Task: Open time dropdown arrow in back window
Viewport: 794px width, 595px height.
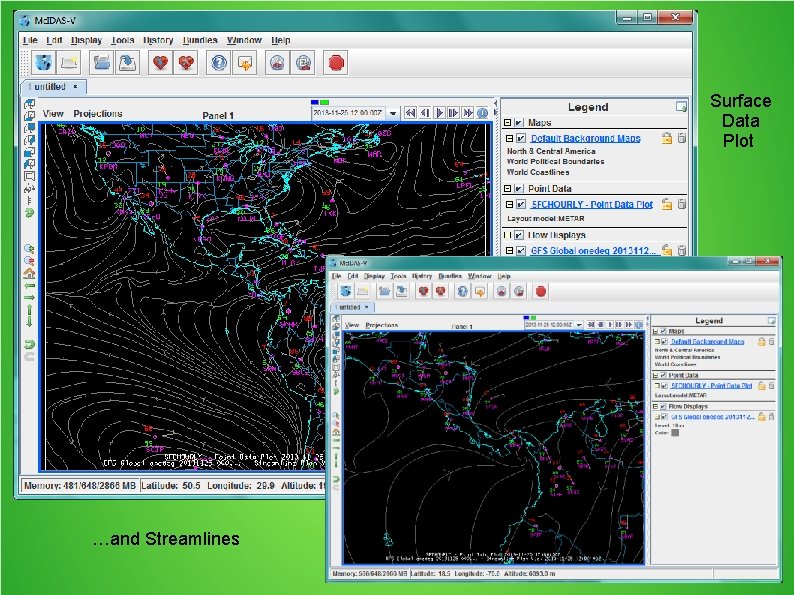Action: coord(395,114)
